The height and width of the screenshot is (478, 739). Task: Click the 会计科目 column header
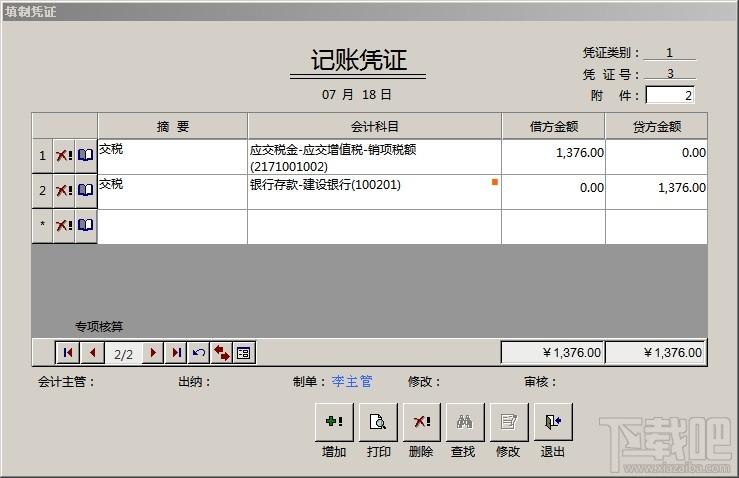[x=374, y=126]
